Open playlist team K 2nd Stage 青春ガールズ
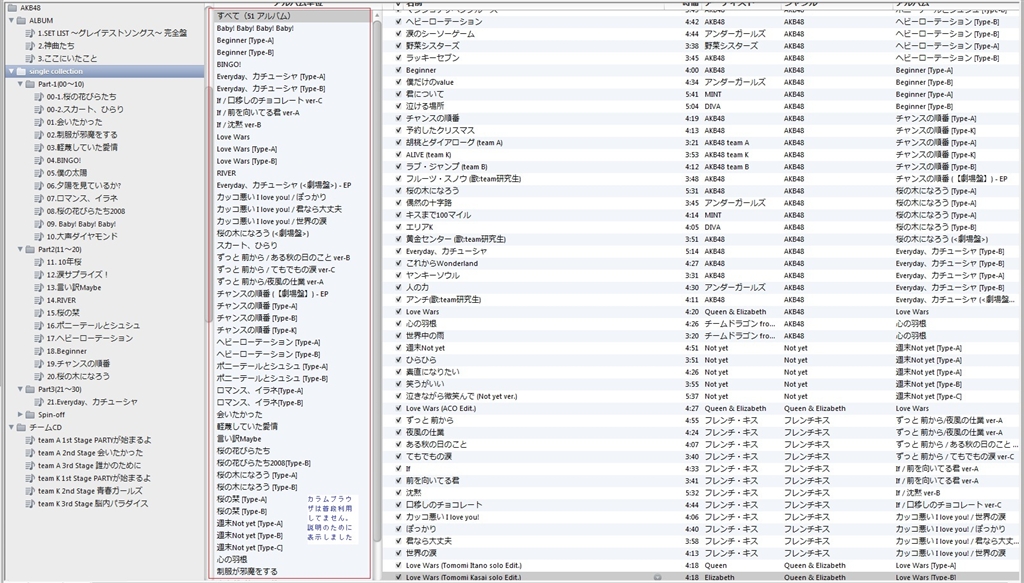 89,491
